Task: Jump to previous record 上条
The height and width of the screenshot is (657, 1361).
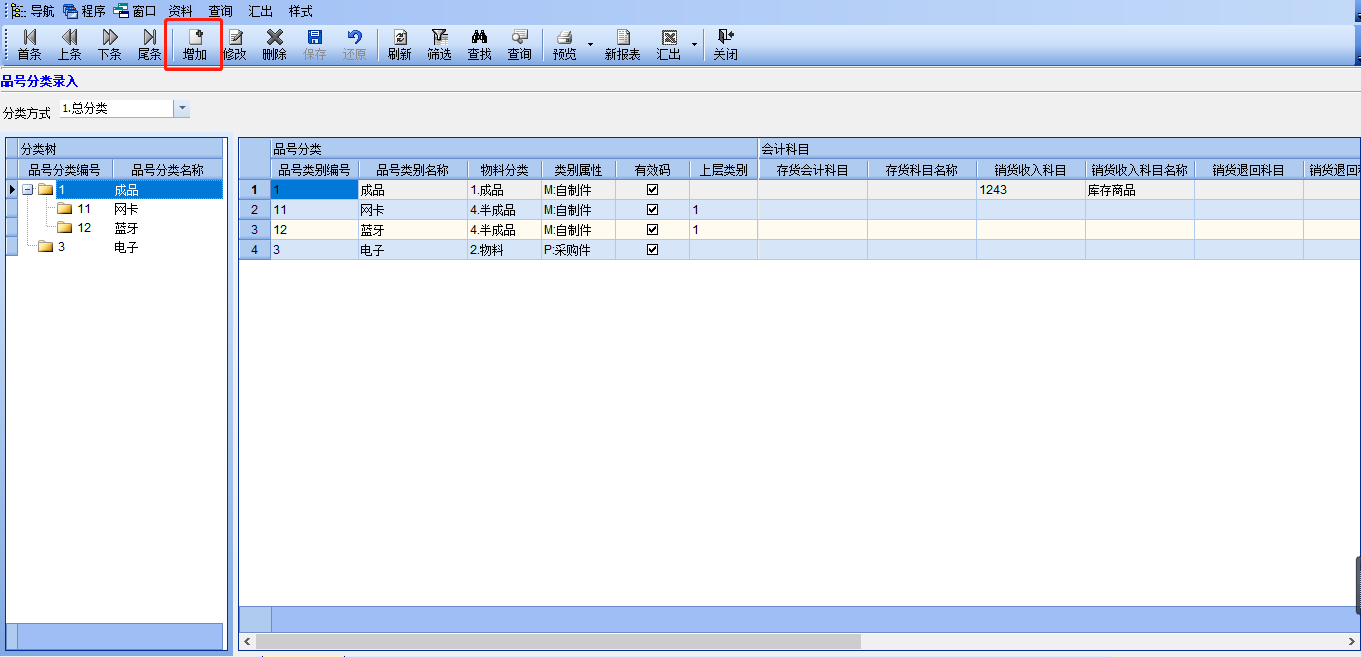Action: pyautogui.click(x=69, y=45)
